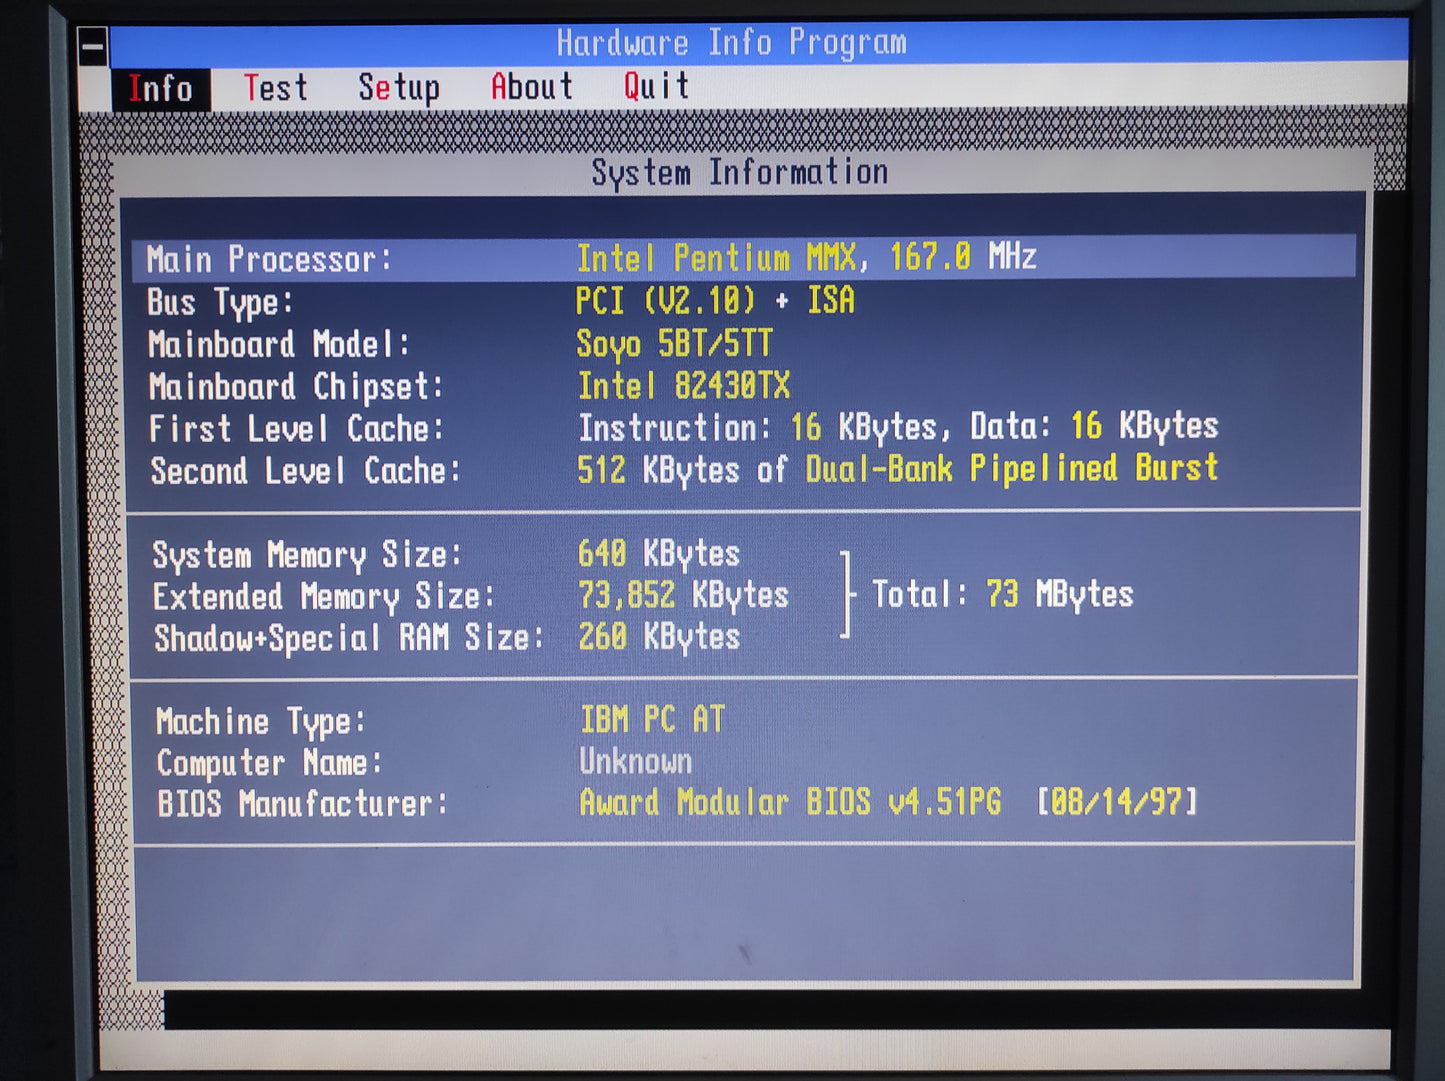Select the highlighted Main Processor row
The image size is (1445, 1081).
[x=743, y=258]
